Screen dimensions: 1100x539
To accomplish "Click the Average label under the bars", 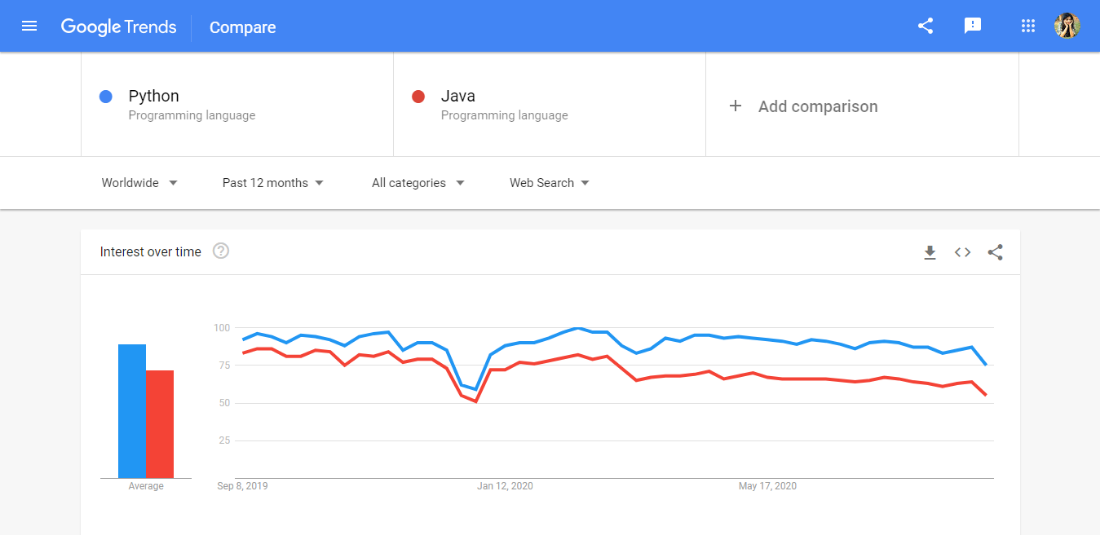I will [146, 486].
